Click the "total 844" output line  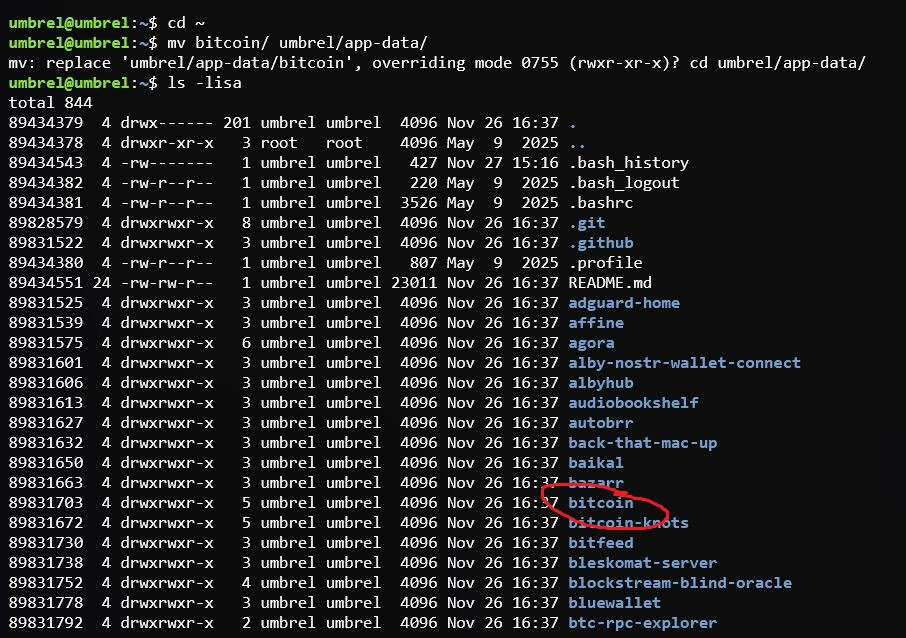pos(51,103)
